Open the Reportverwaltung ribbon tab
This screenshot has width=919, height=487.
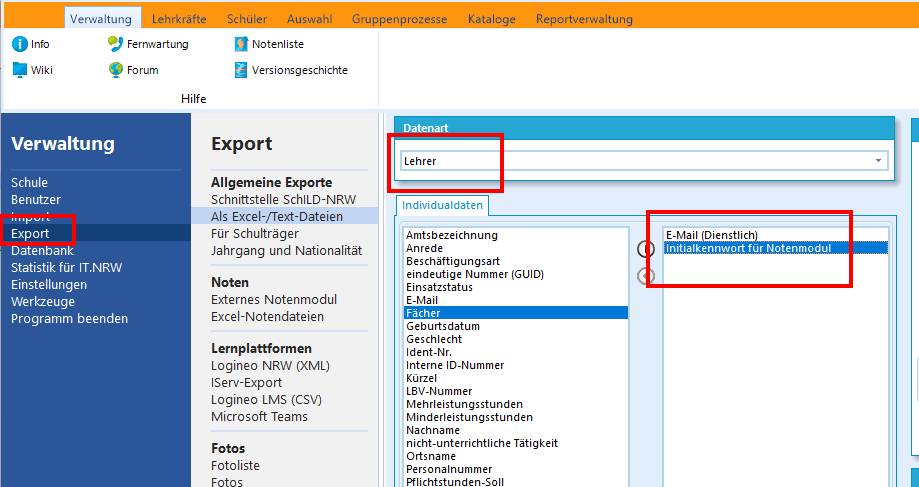pyautogui.click(x=584, y=19)
